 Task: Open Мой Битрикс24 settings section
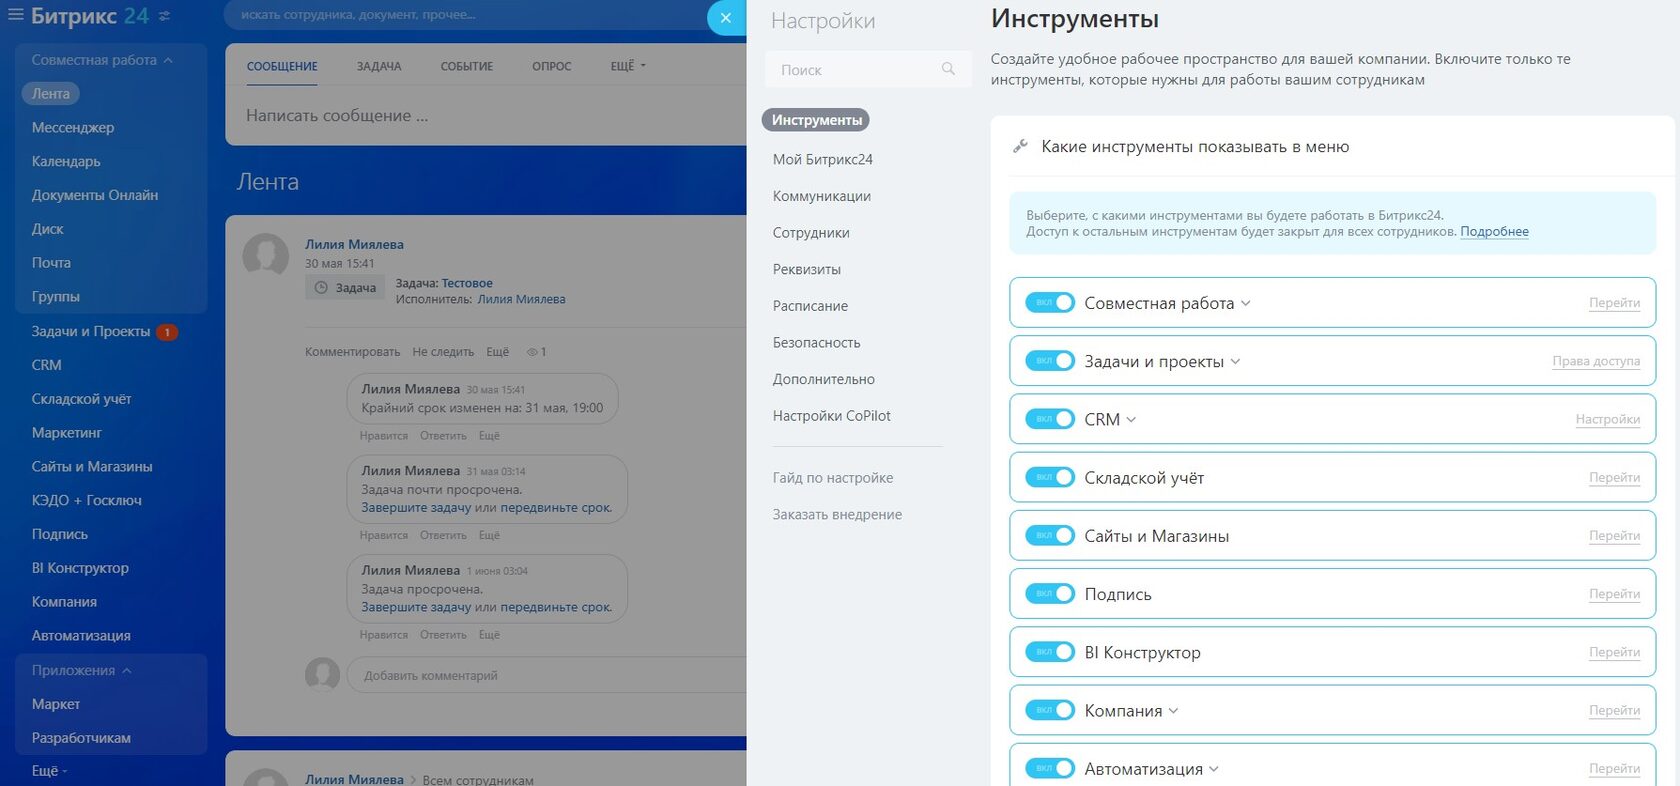click(822, 159)
